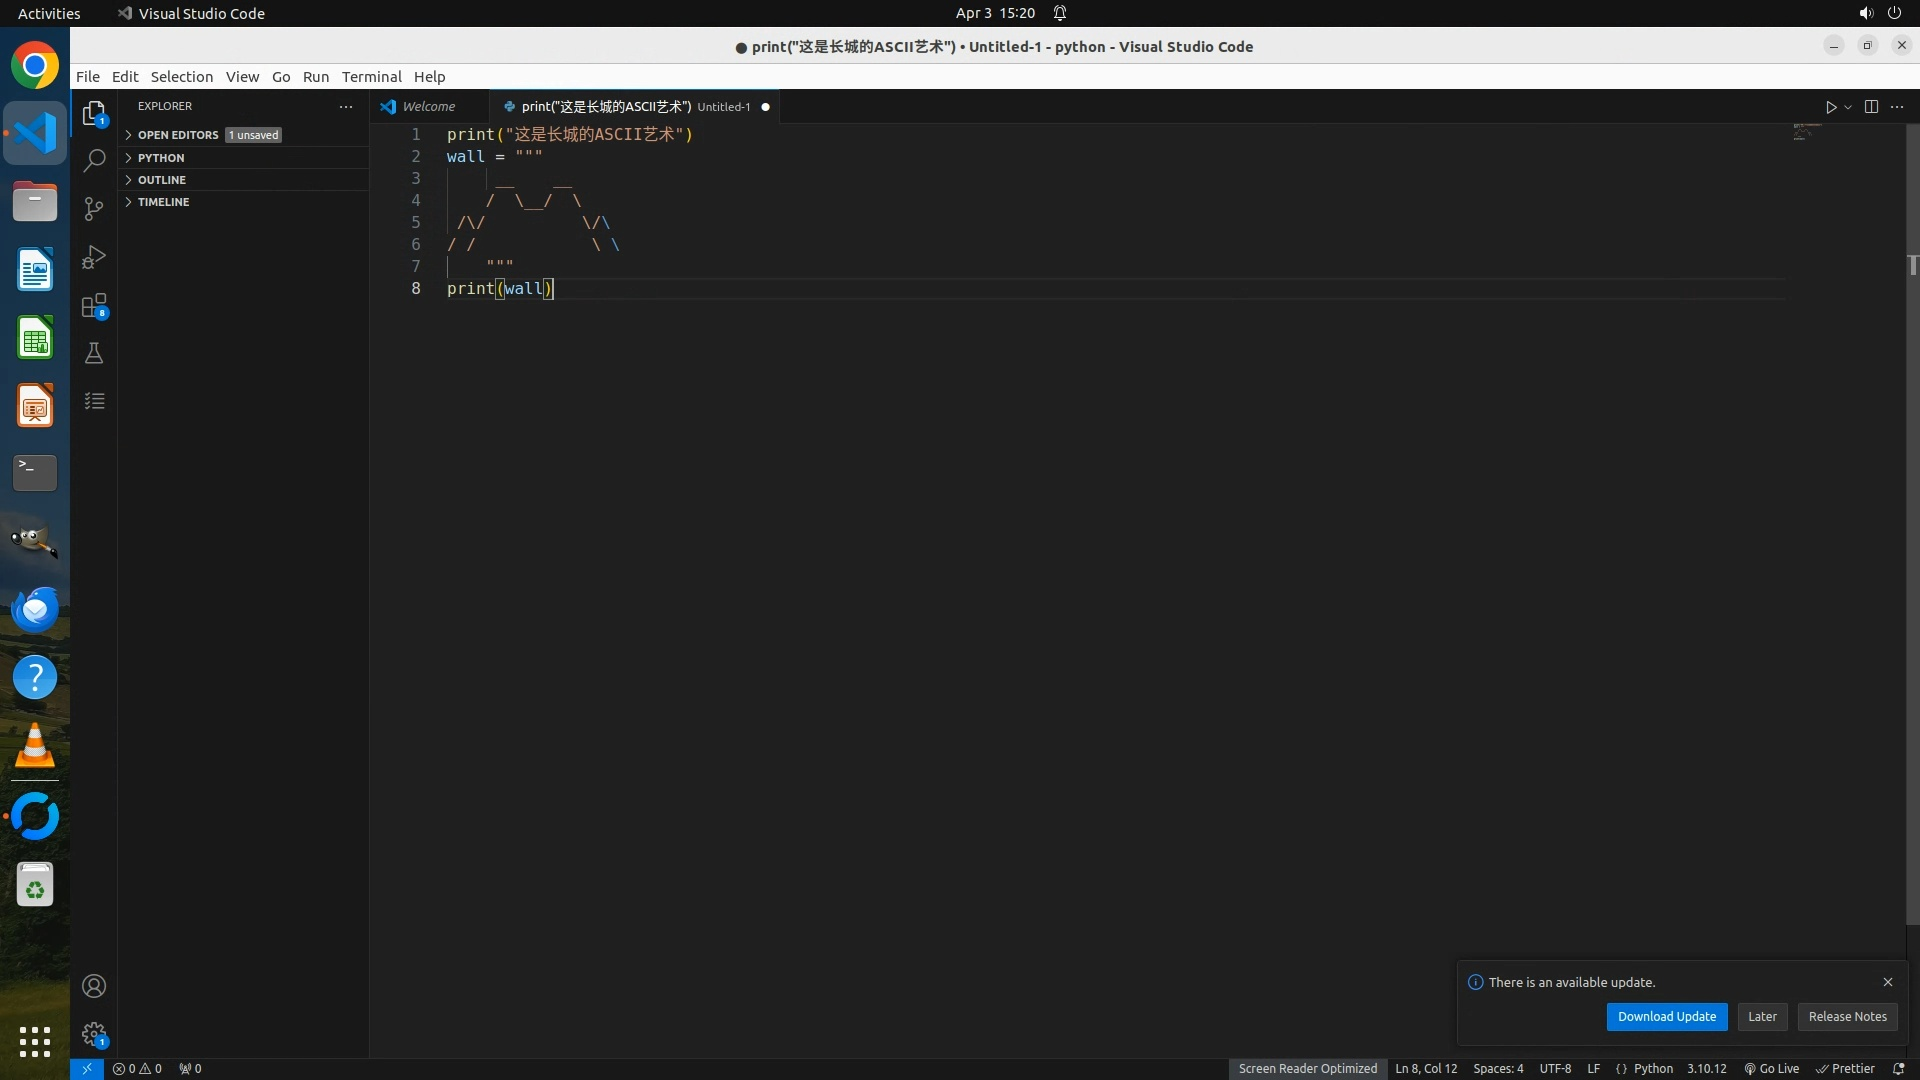Open the Accounts menu icon
This screenshot has height=1080, width=1920.
point(94,986)
